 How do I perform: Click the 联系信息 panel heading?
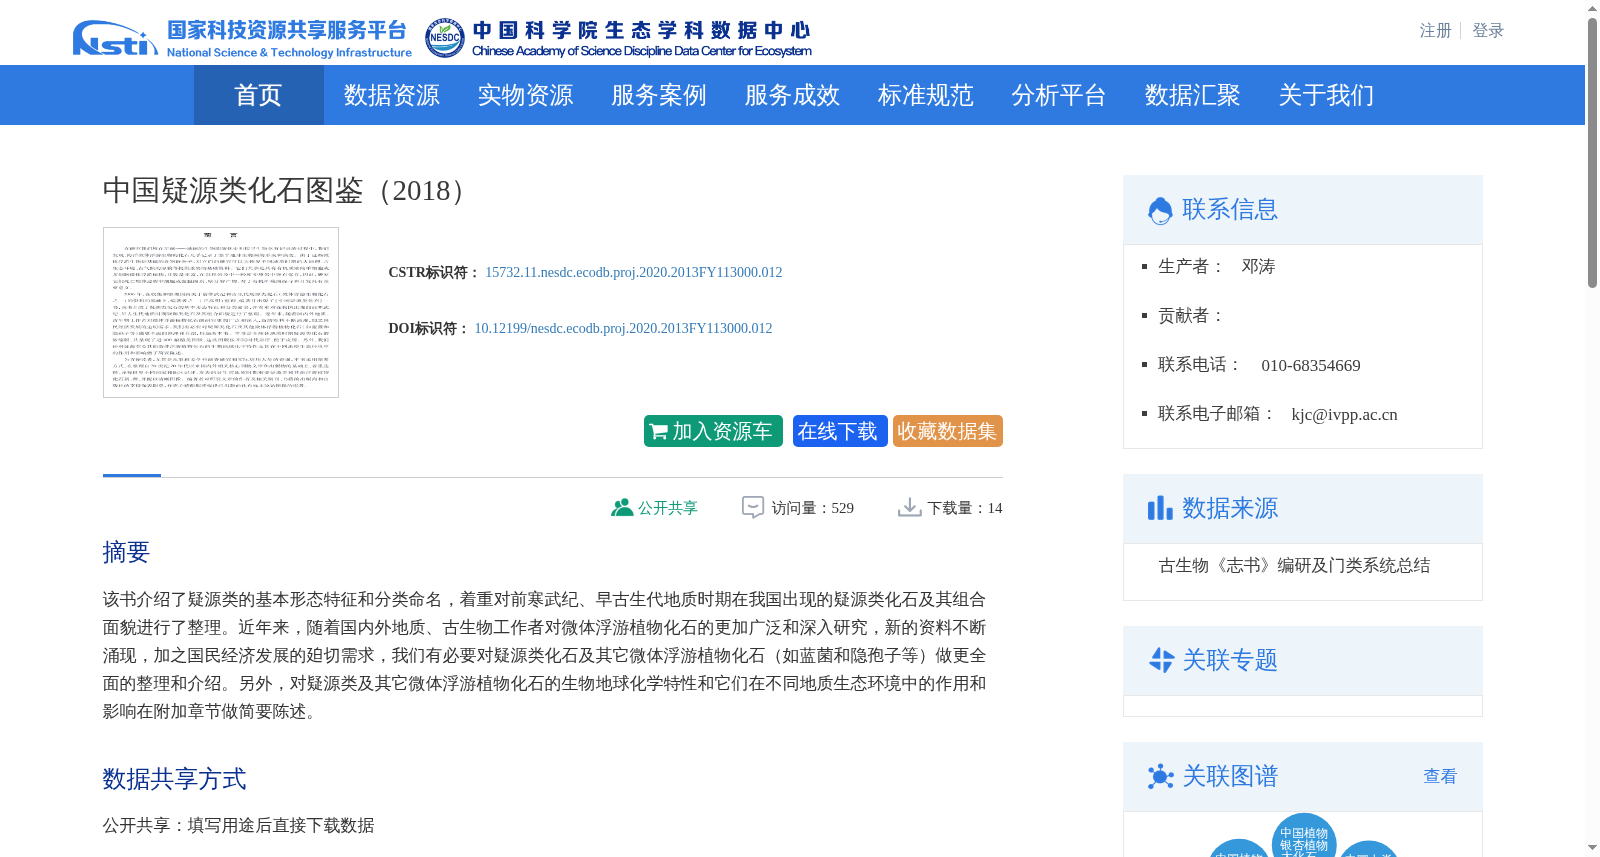[1230, 210]
